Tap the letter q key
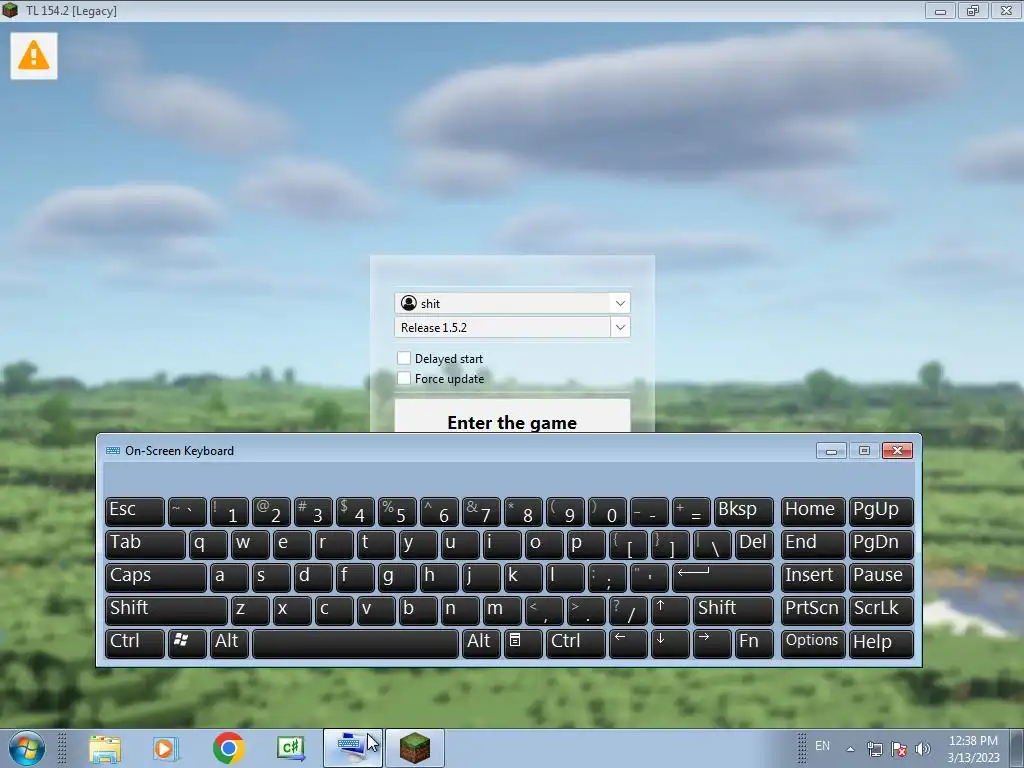The image size is (1024, 768). pyautogui.click(x=208, y=544)
